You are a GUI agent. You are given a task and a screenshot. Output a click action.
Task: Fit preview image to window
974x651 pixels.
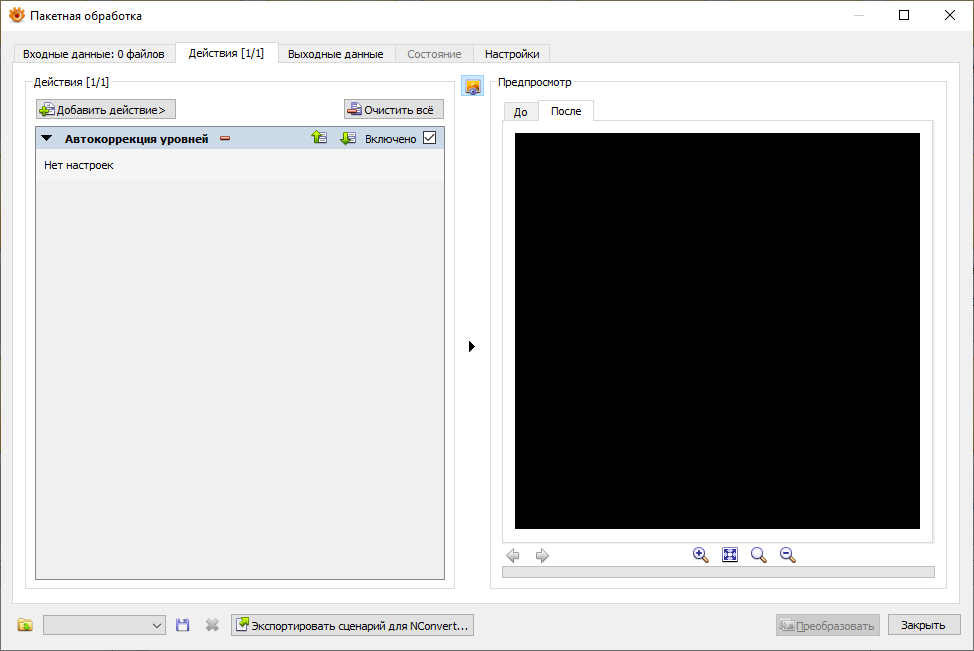[730, 555]
